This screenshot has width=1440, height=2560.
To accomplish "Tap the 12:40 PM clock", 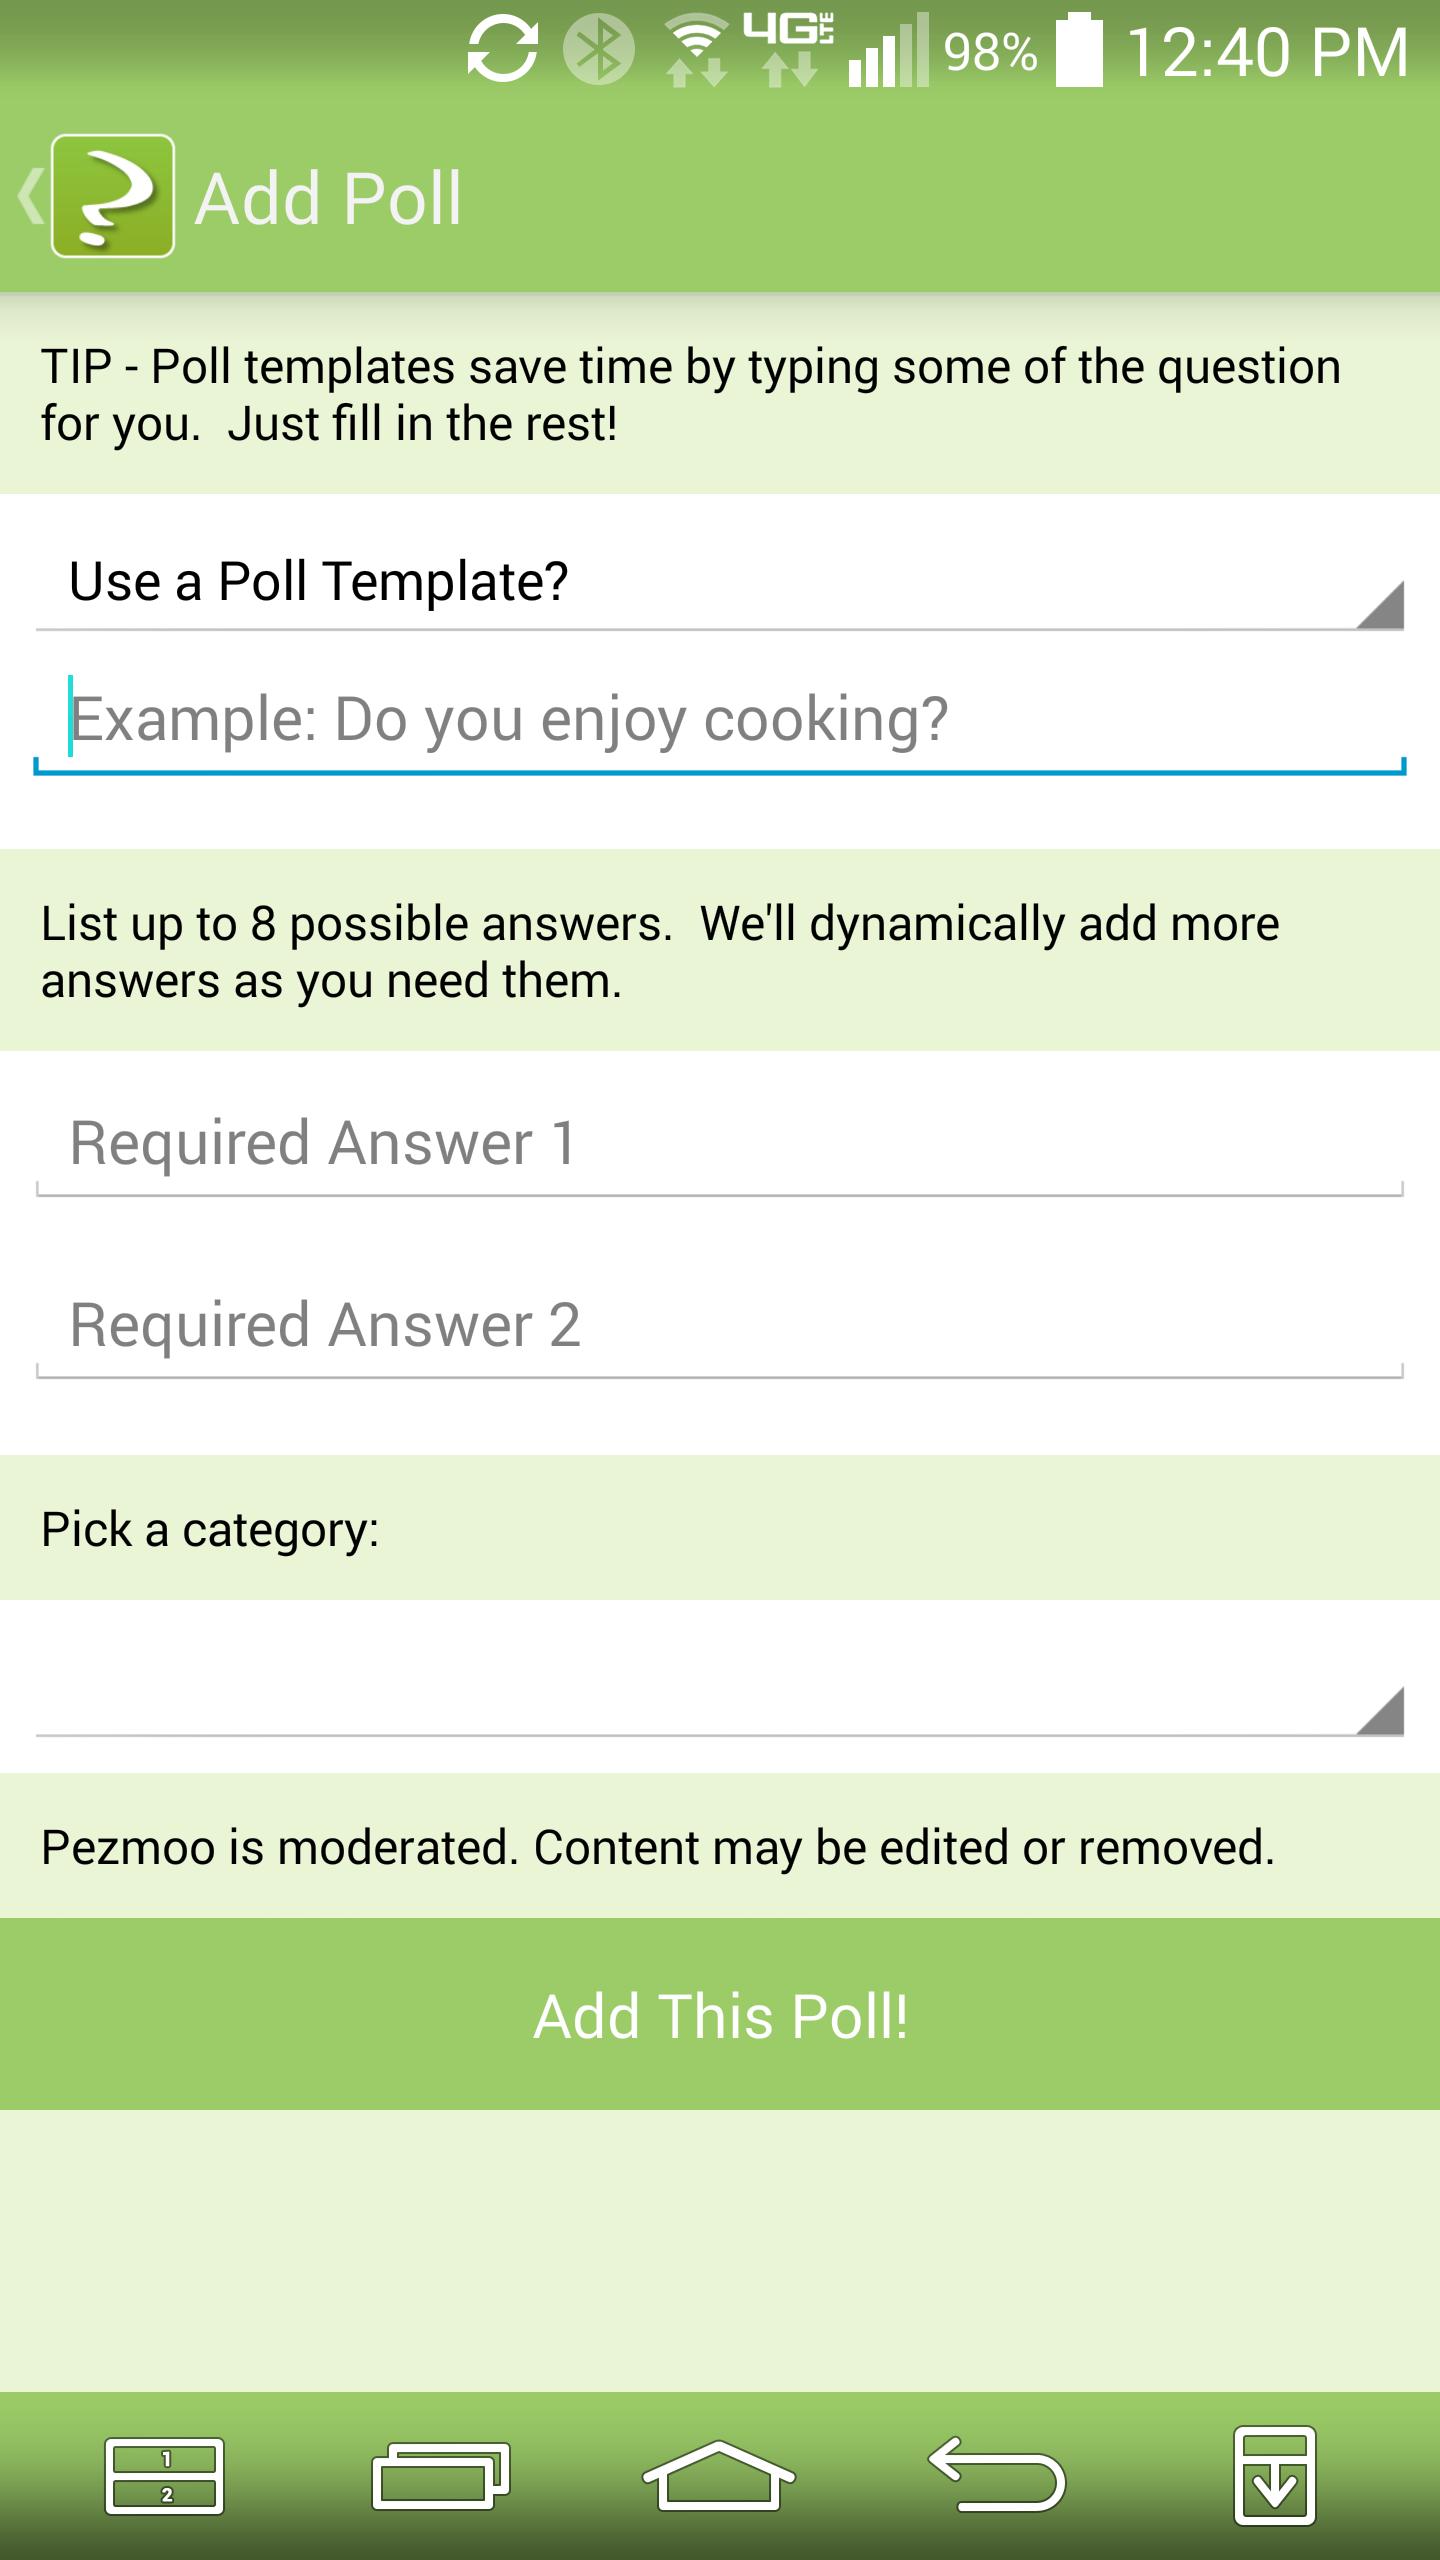I will click(1266, 52).
